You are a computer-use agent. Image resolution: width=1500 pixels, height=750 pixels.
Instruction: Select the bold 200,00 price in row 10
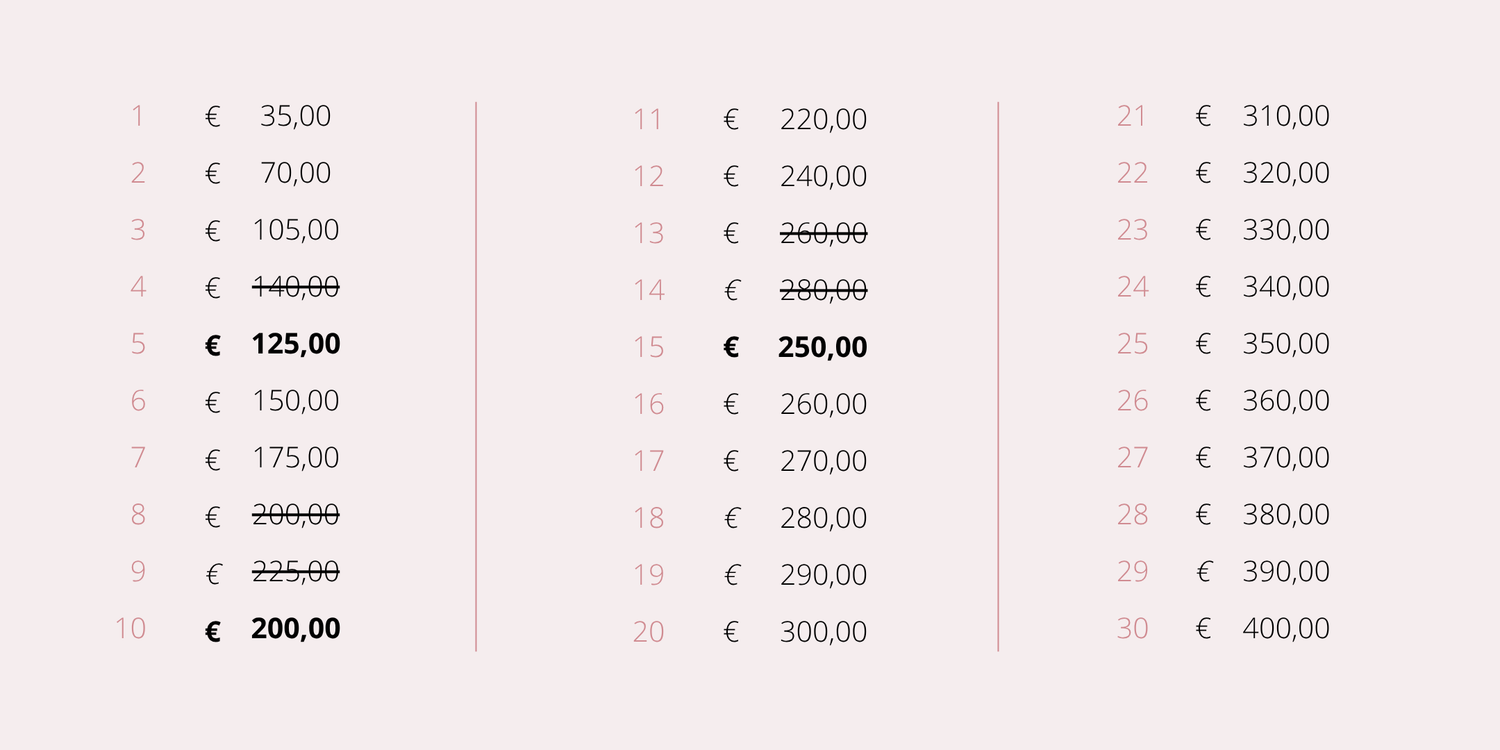[x=296, y=630]
